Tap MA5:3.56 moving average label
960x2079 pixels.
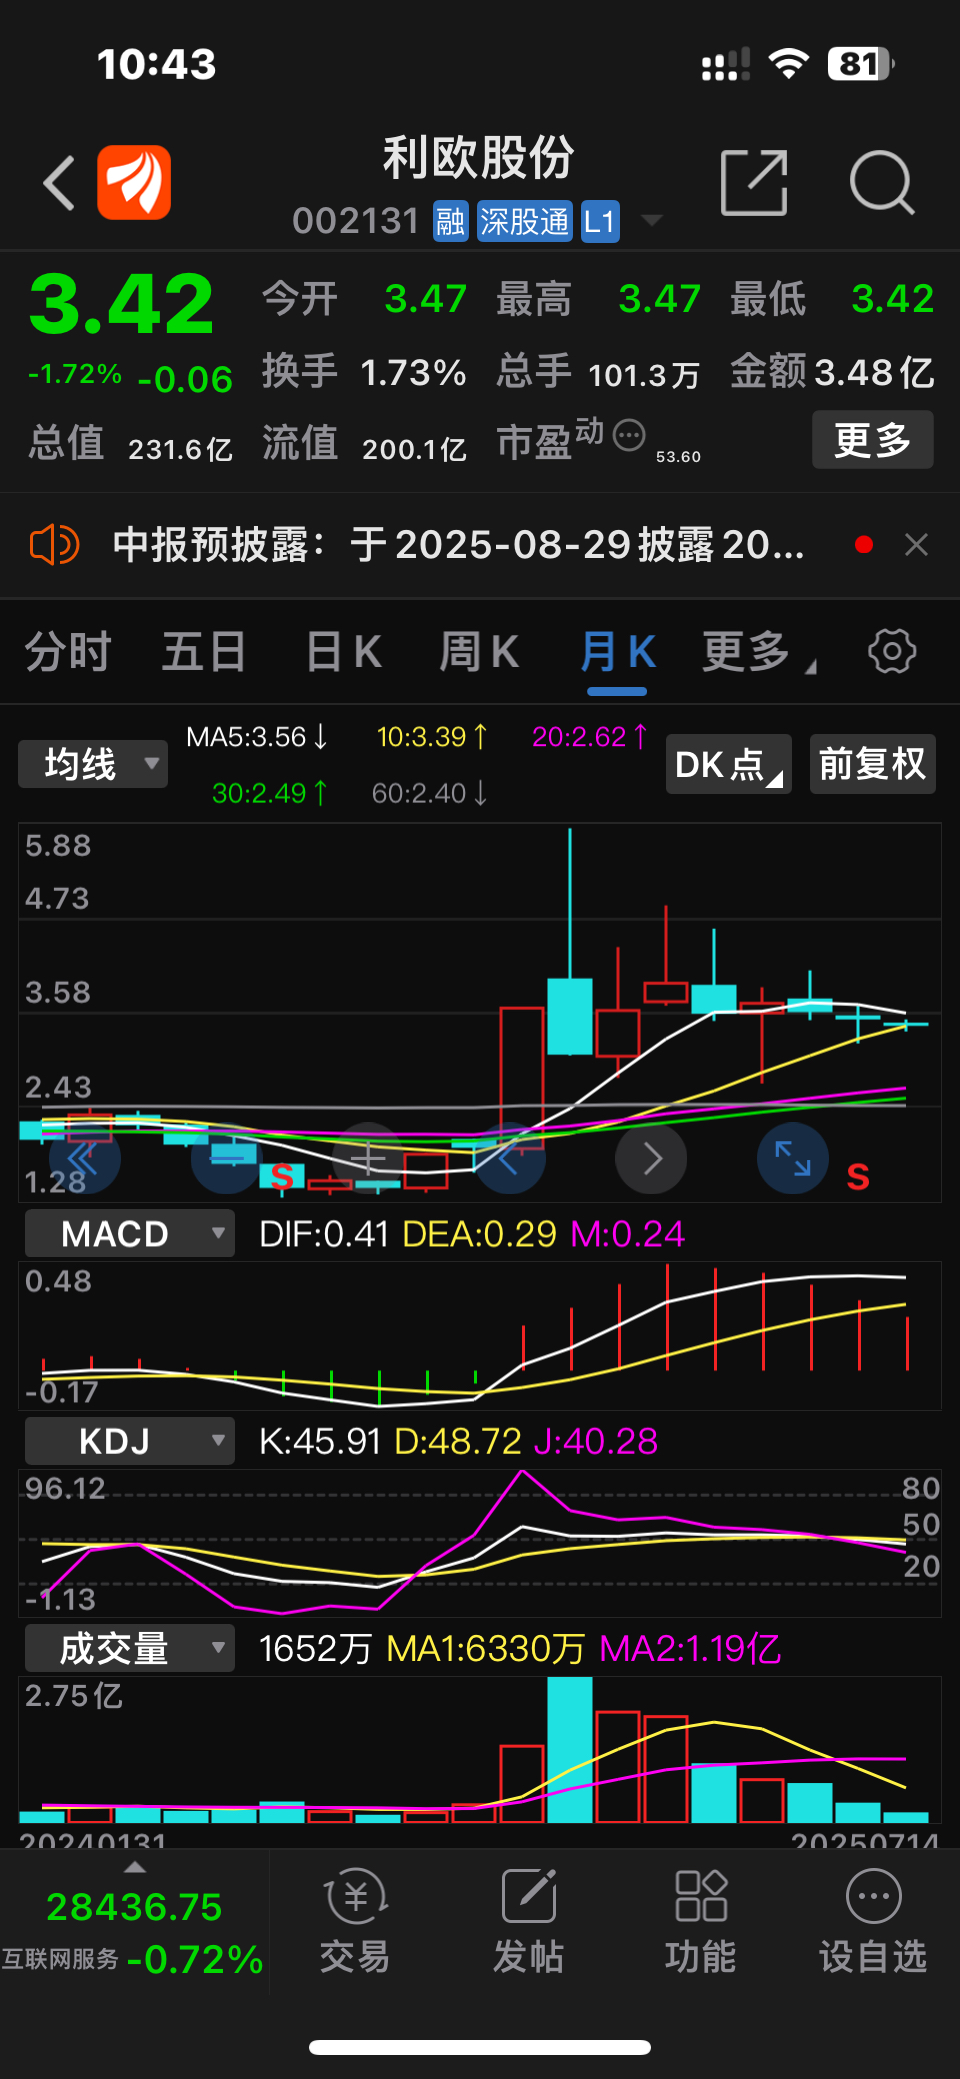(x=257, y=737)
